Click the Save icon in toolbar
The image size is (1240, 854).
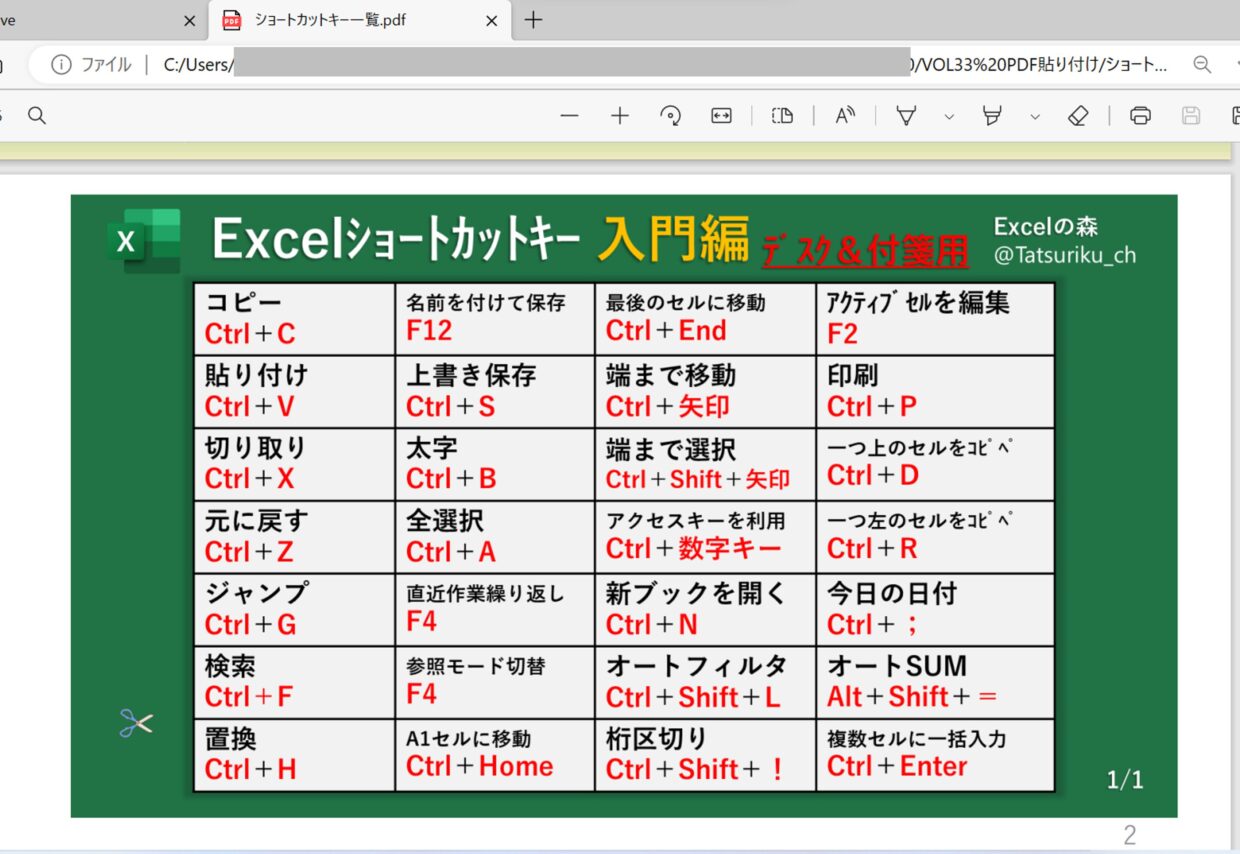(x=1191, y=116)
